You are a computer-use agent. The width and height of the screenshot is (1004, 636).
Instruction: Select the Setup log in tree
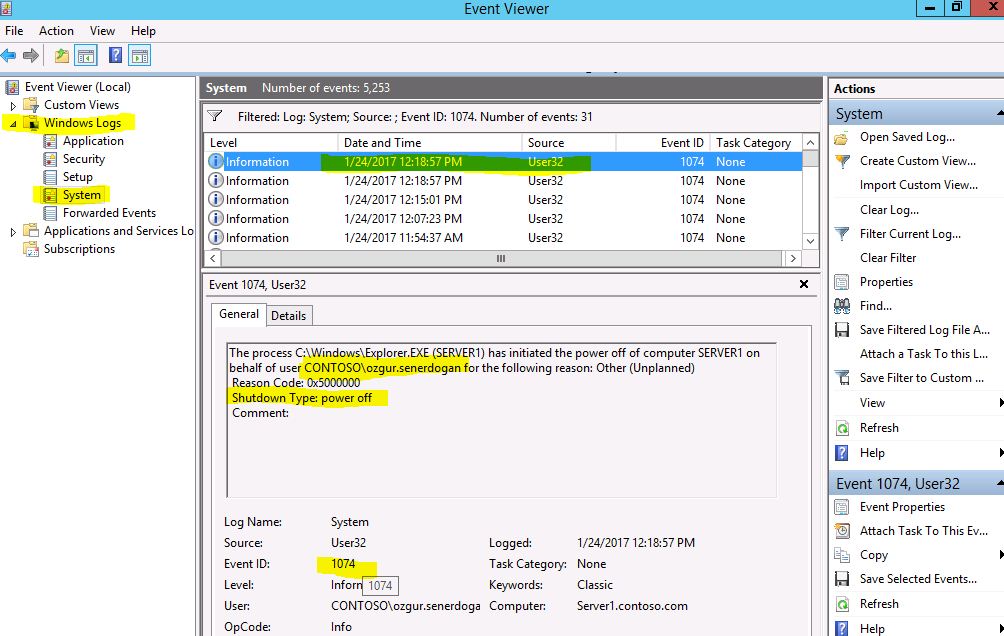[77, 177]
